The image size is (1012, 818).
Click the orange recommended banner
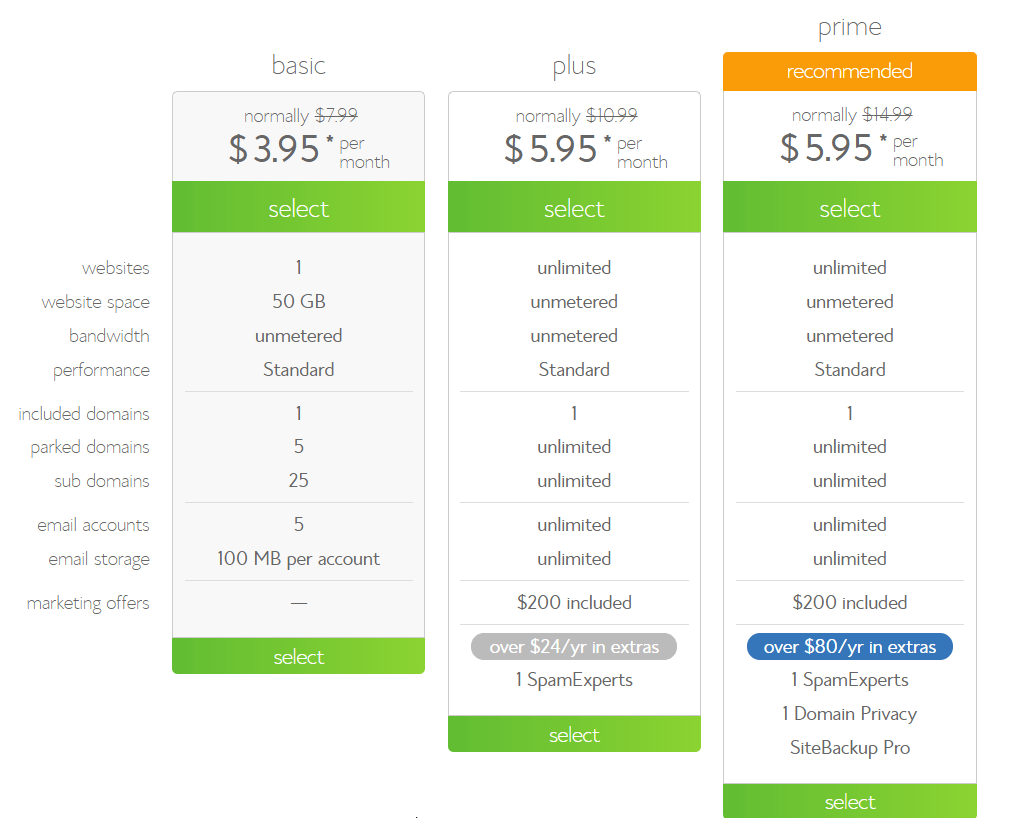[x=849, y=71]
